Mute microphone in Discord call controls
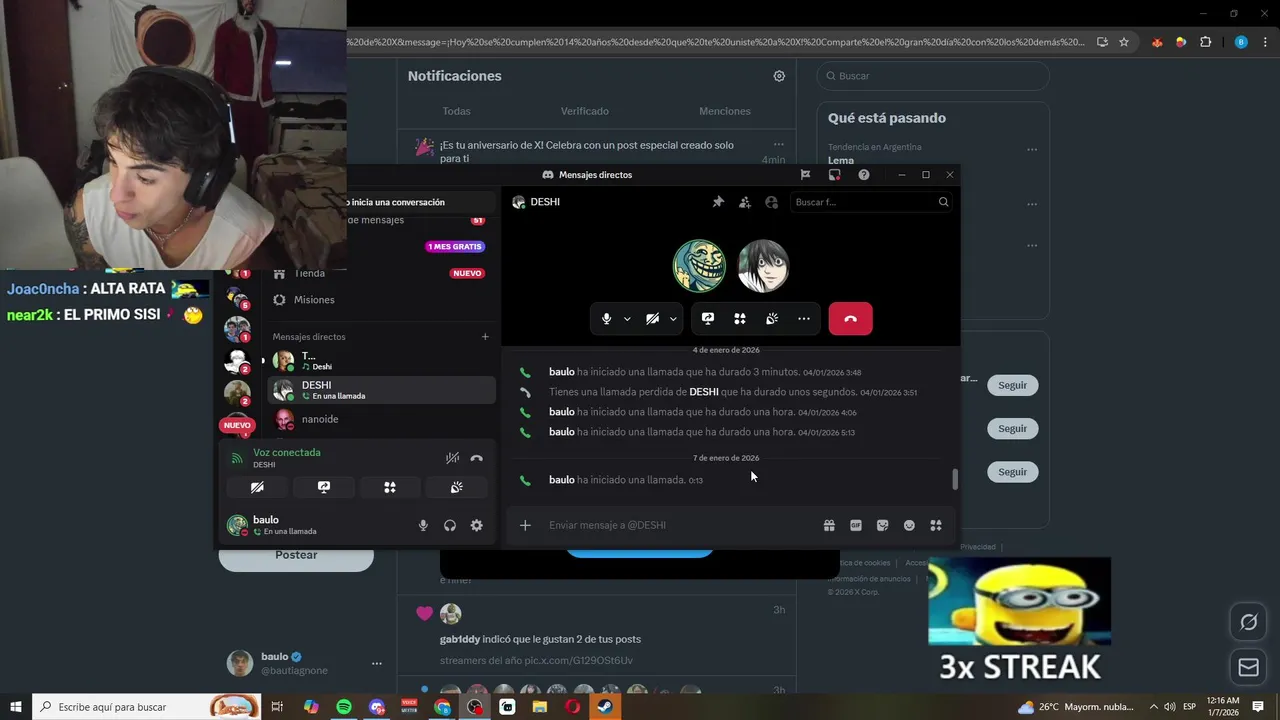1280x720 pixels. (606, 319)
